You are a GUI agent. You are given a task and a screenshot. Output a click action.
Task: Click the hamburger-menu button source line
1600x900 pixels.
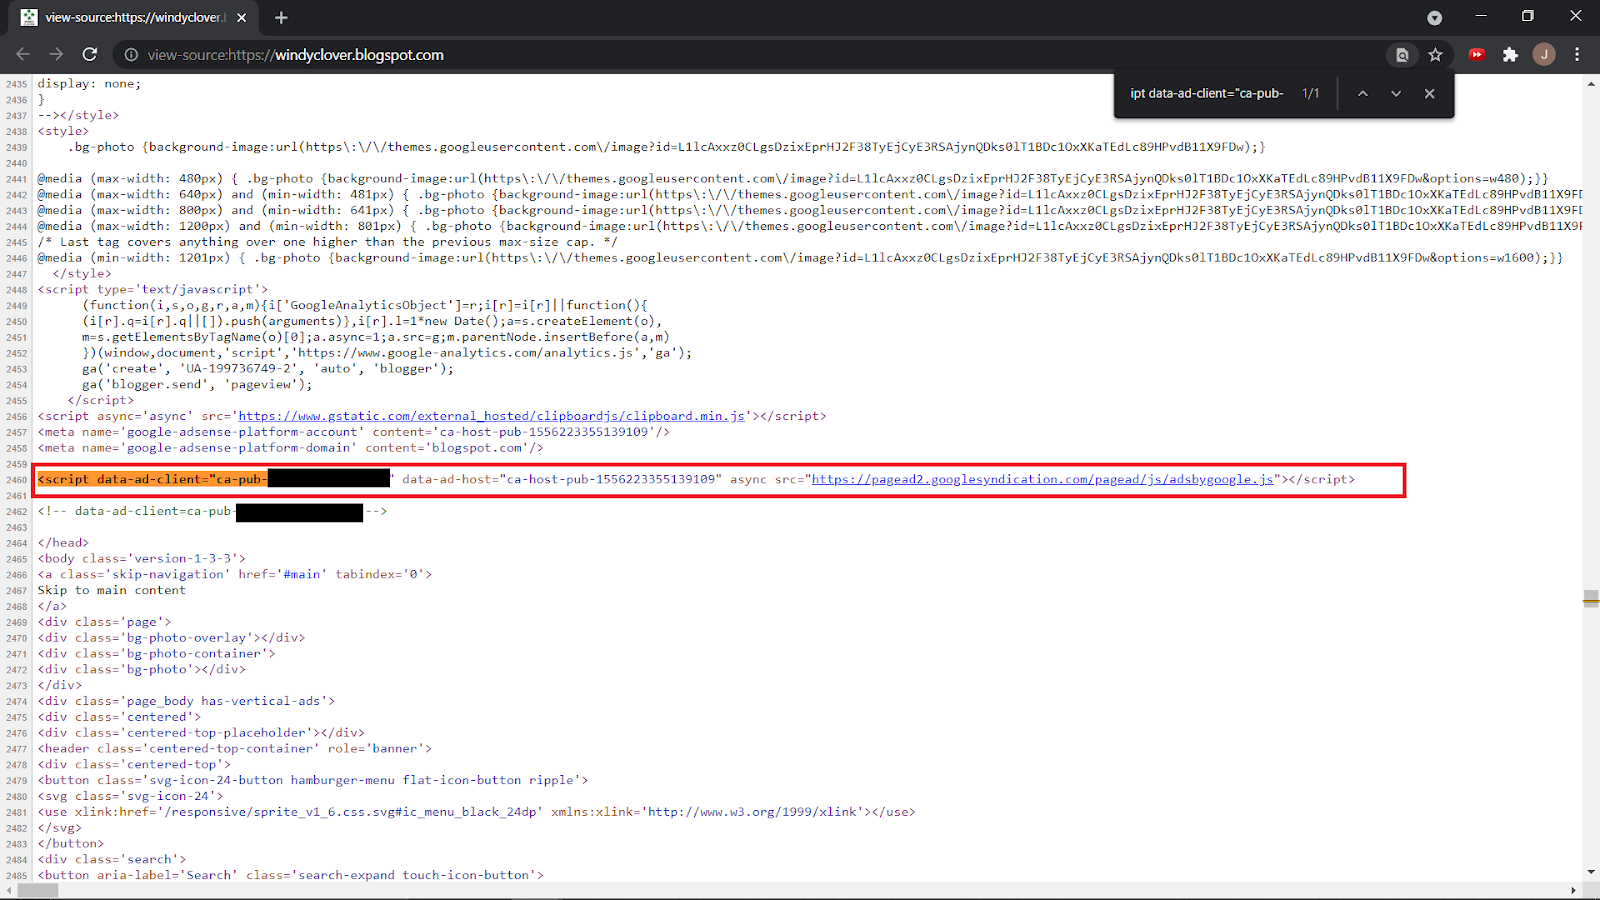tap(313, 780)
